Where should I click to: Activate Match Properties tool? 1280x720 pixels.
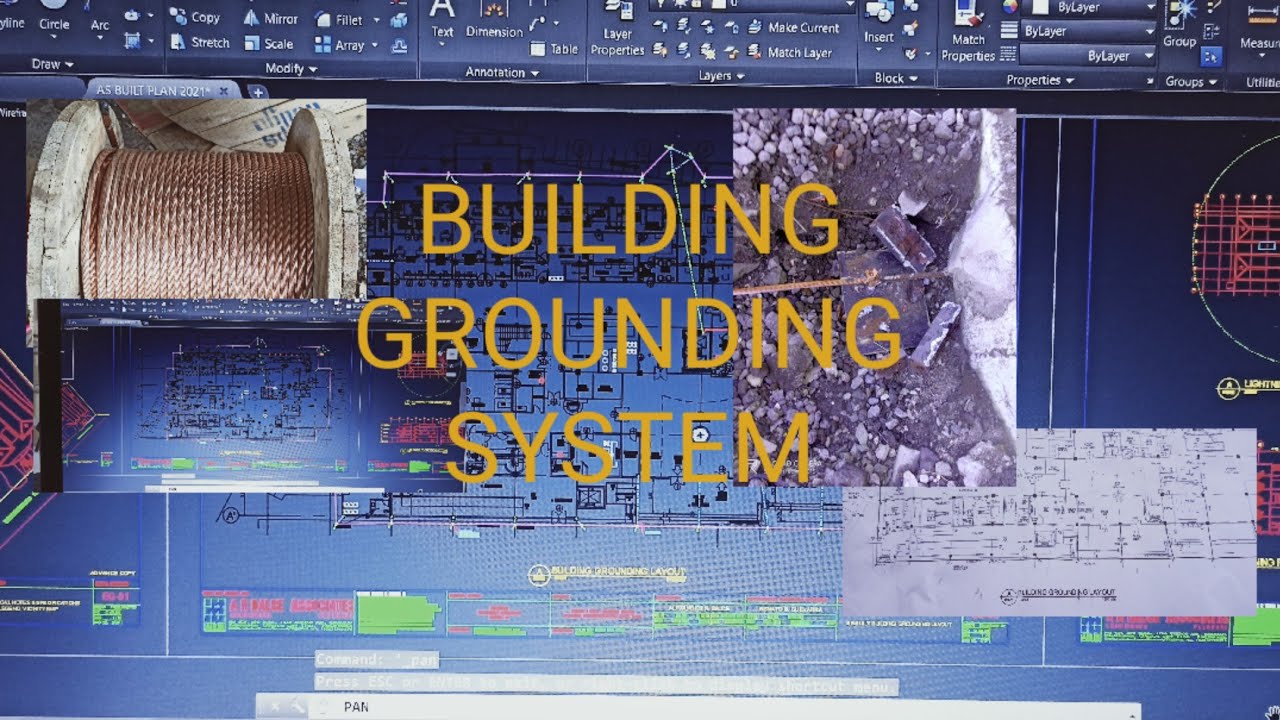coord(968,32)
